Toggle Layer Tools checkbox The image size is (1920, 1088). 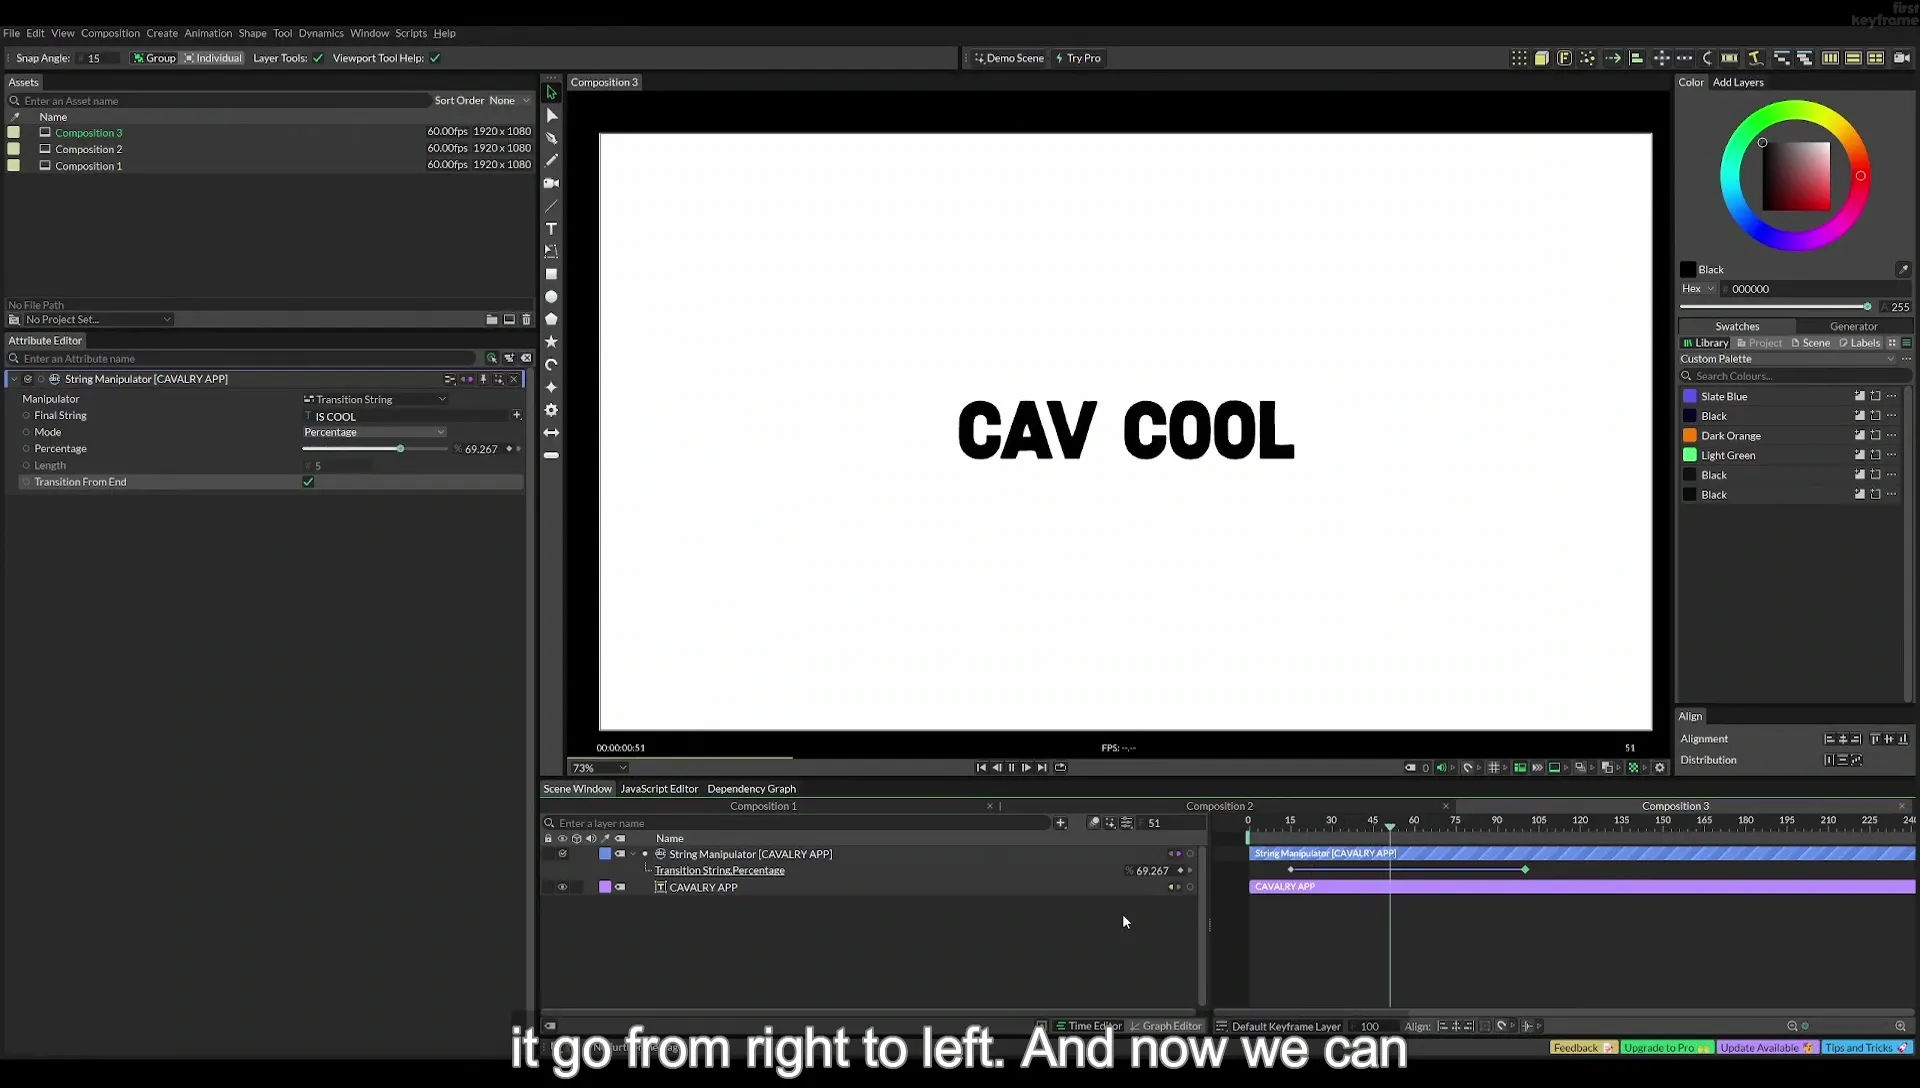click(318, 58)
